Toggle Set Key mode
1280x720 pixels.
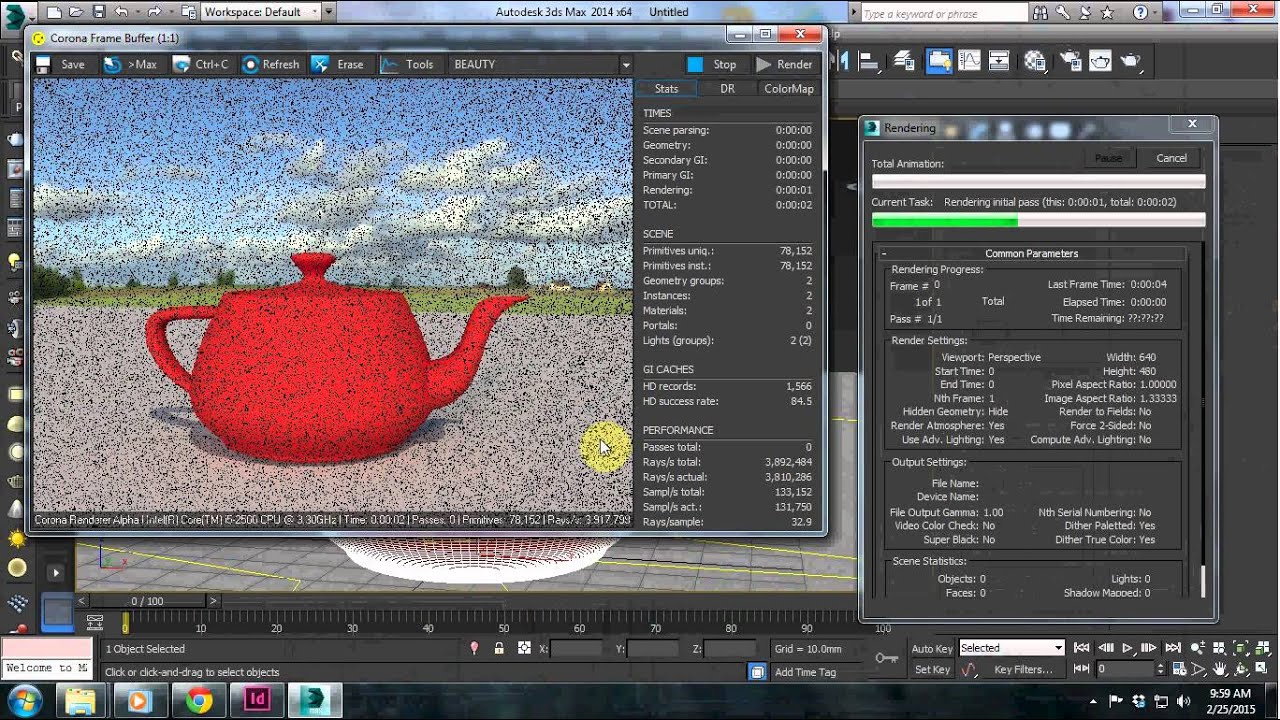pos(932,669)
